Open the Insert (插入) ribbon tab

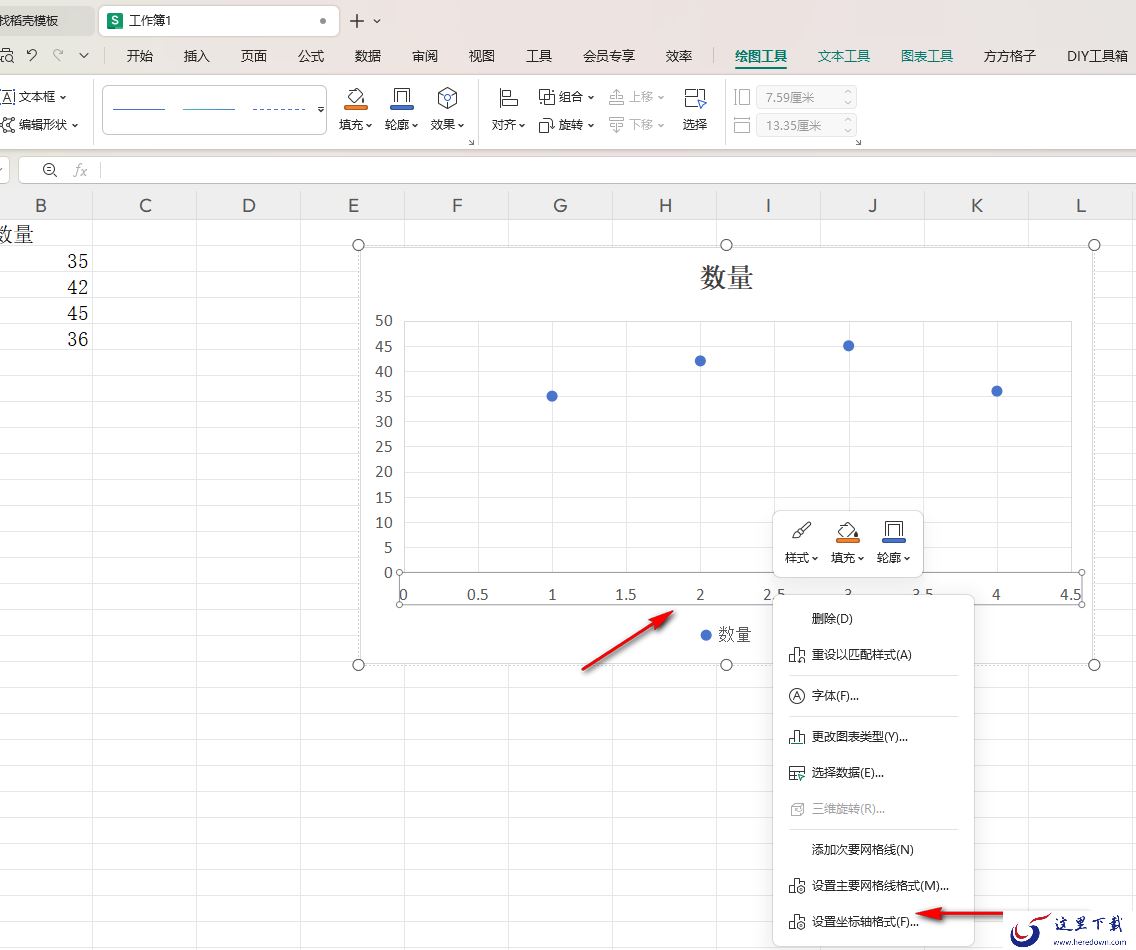(x=196, y=56)
